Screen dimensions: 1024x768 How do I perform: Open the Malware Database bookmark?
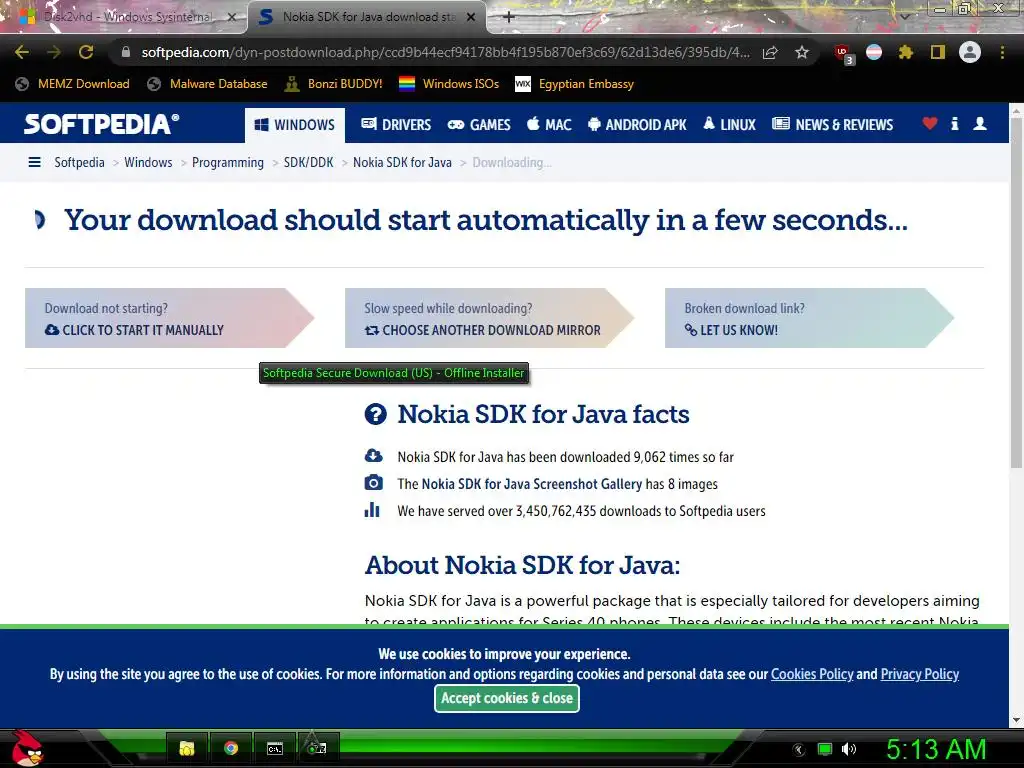click(x=207, y=84)
